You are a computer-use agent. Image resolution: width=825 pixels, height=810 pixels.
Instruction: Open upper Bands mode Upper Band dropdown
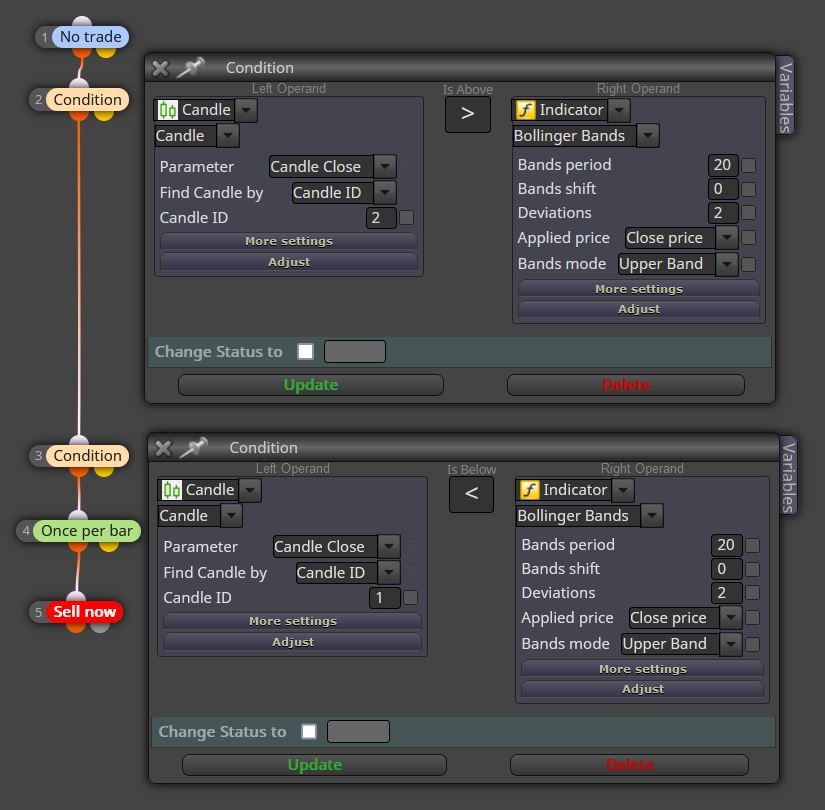tap(727, 264)
